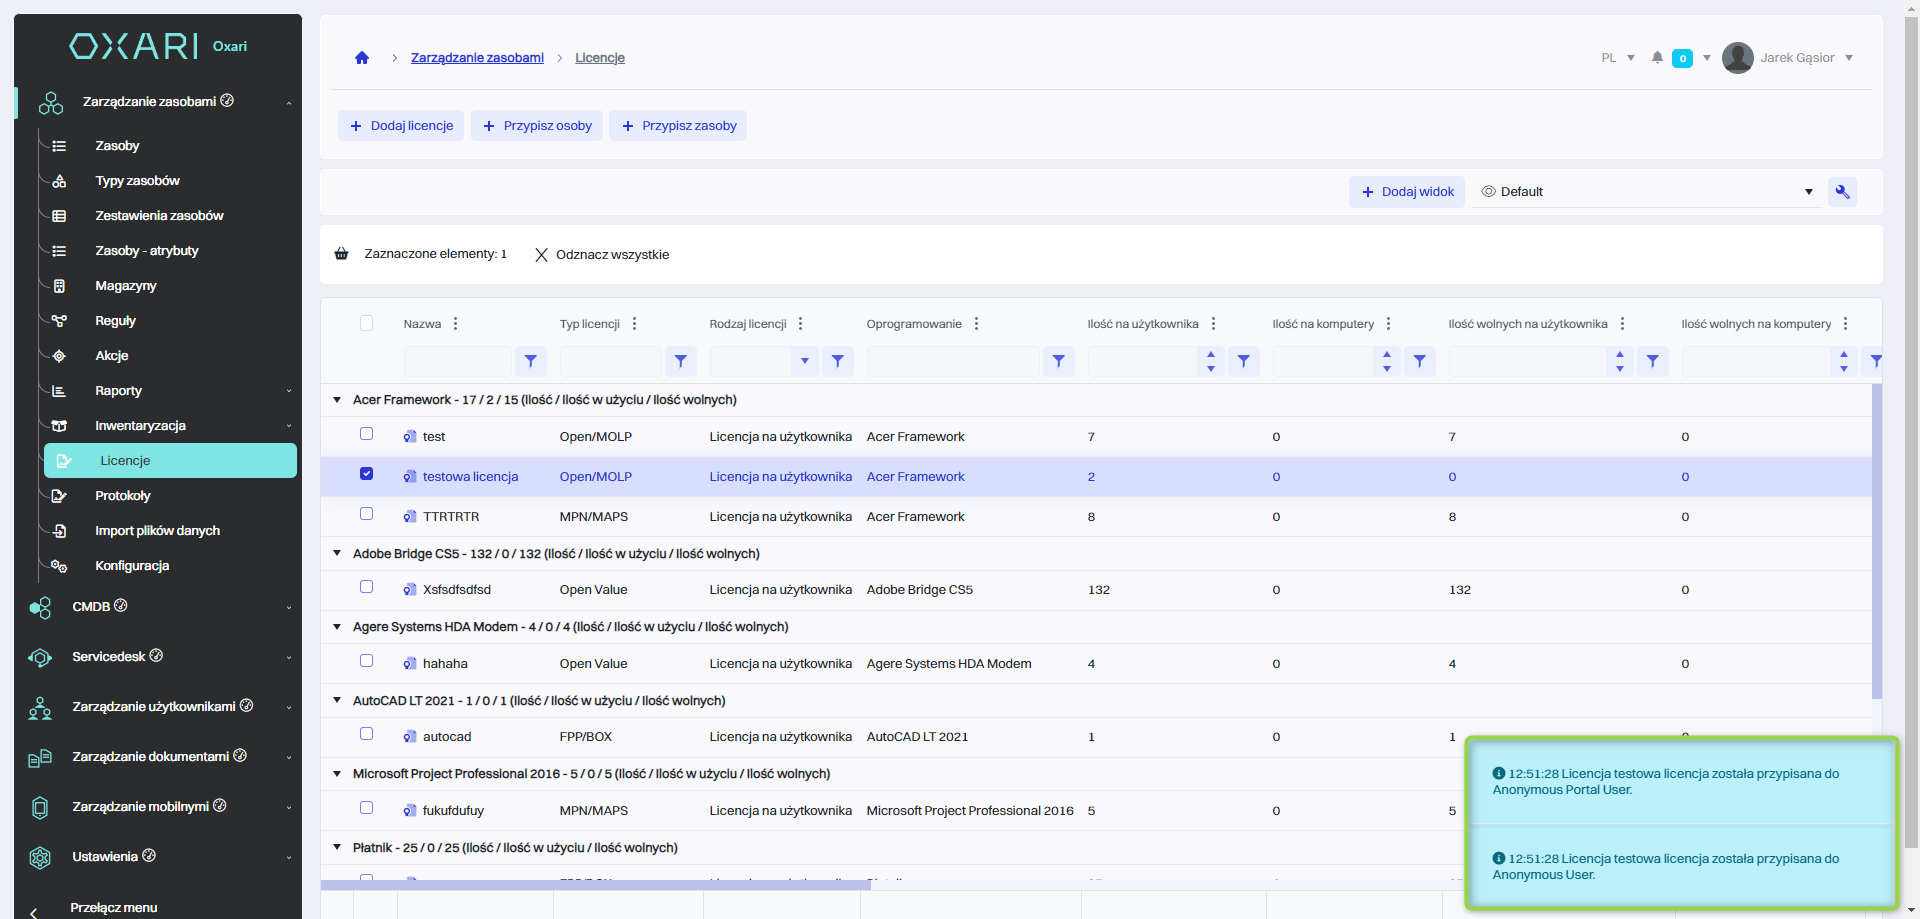Click the user avatar picture
The image size is (1920, 919).
tap(1738, 58)
